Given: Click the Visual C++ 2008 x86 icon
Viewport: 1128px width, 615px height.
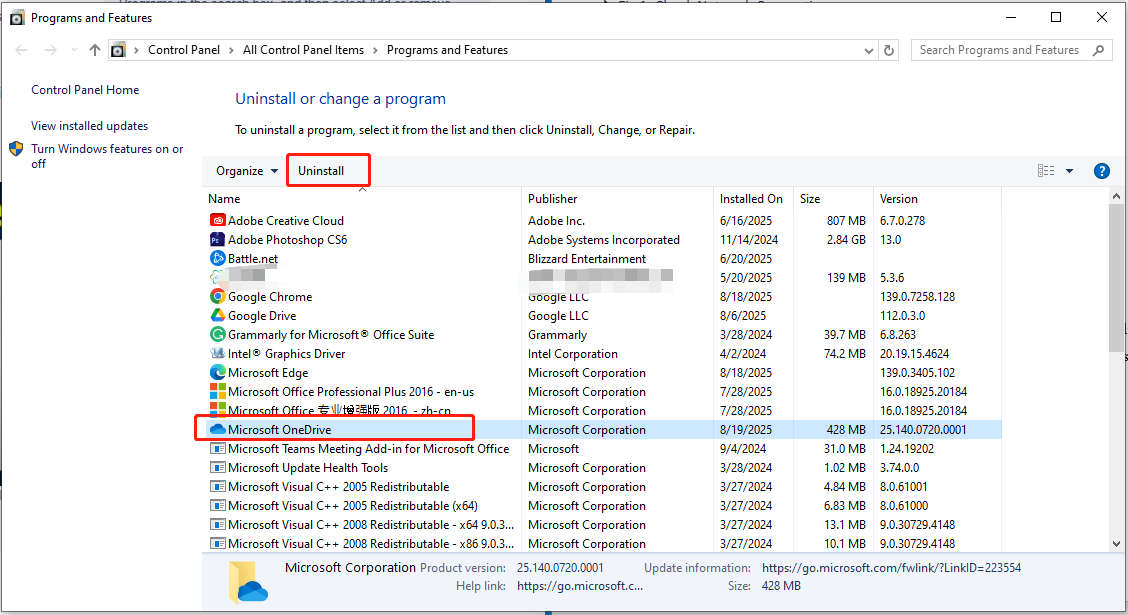Looking at the screenshot, I should click(217, 544).
